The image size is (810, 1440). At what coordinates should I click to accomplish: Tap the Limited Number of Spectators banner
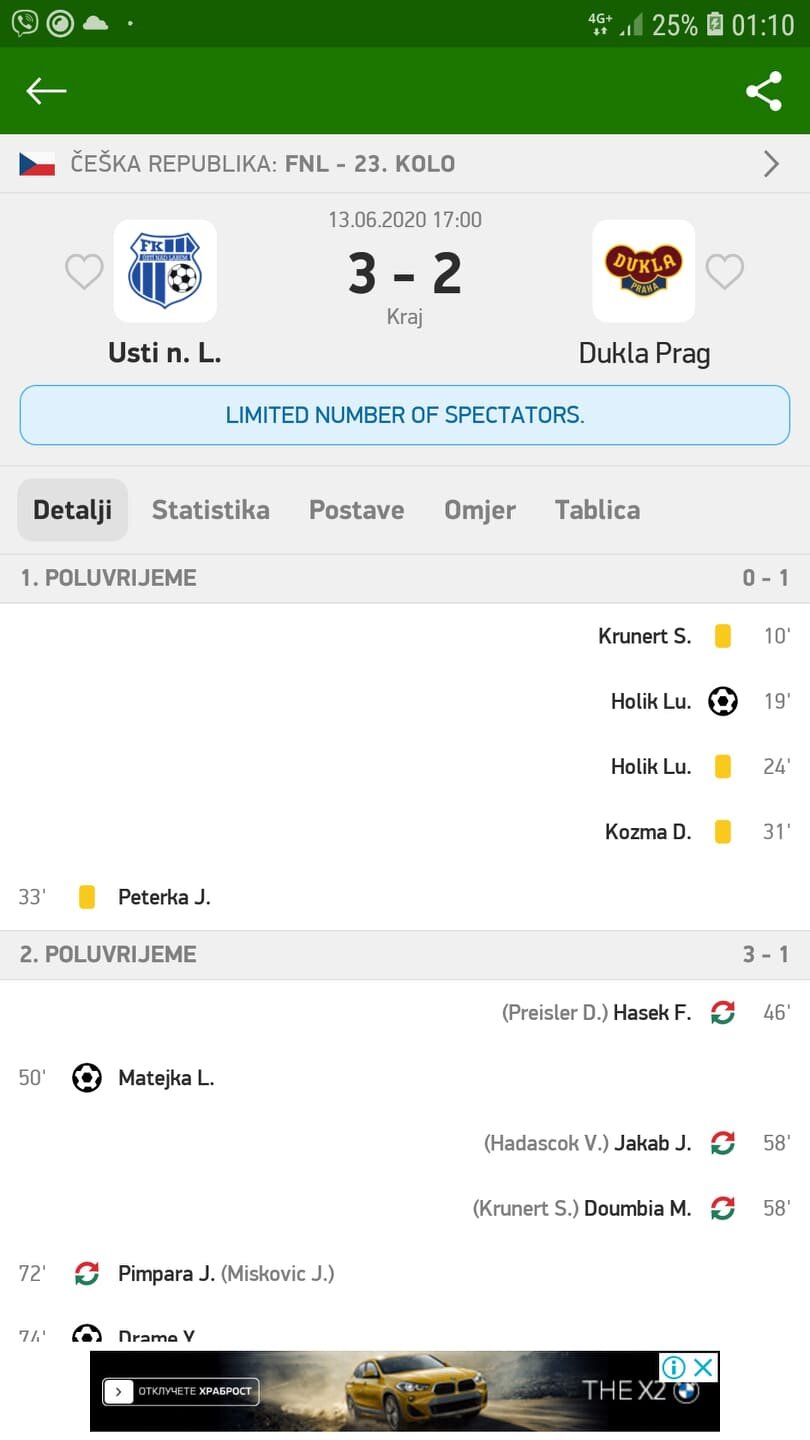(x=405, y=415)
